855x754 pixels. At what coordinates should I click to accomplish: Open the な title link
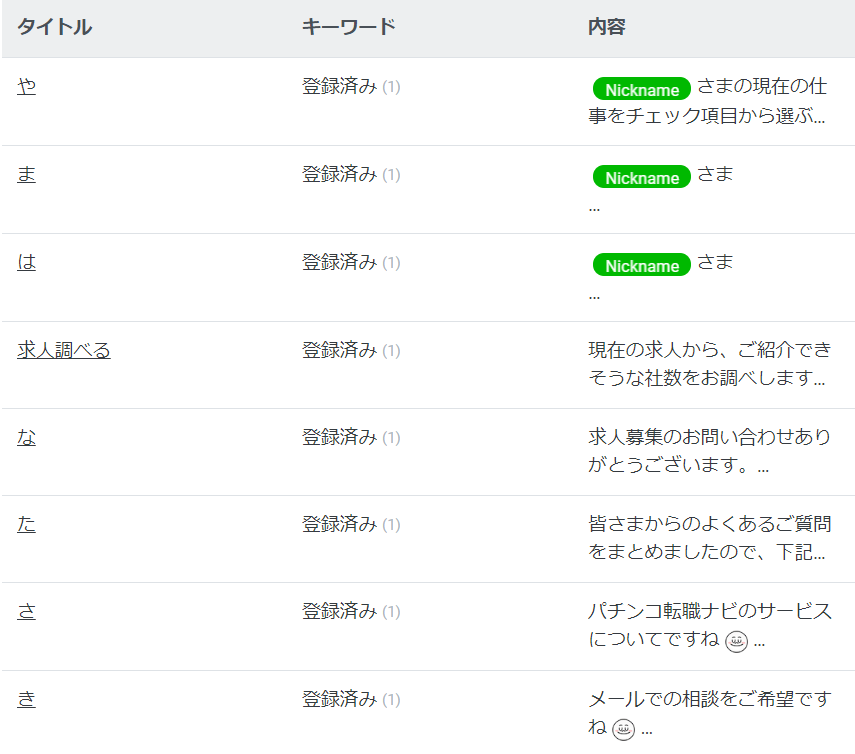[x=26, y=437]
